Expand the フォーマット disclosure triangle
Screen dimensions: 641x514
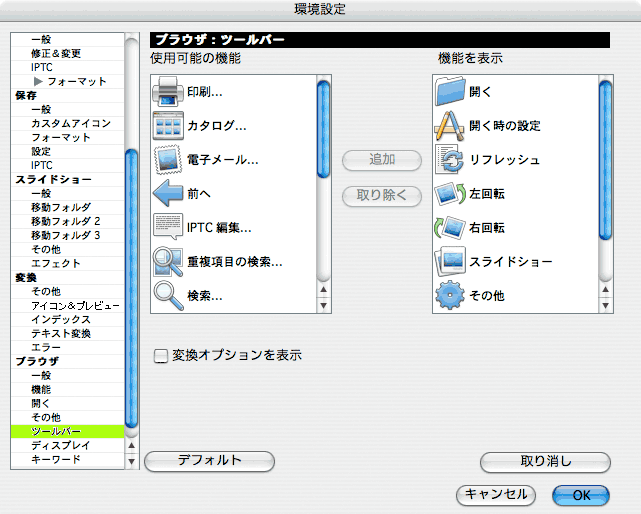pyautogui.click(x=38, y=81)
